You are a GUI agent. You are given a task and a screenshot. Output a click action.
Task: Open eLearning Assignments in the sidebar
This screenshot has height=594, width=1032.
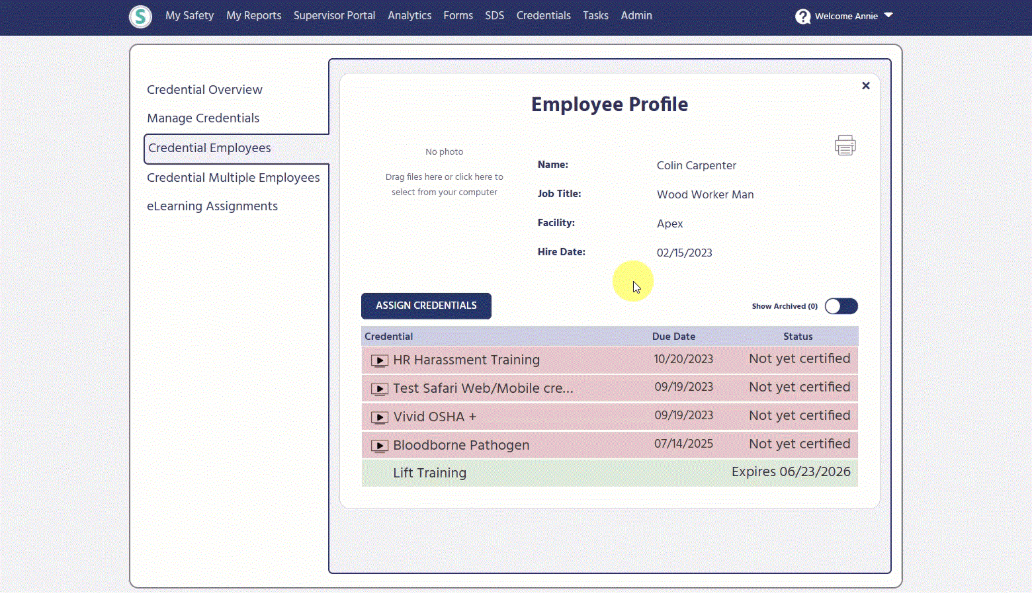[212, 206]
